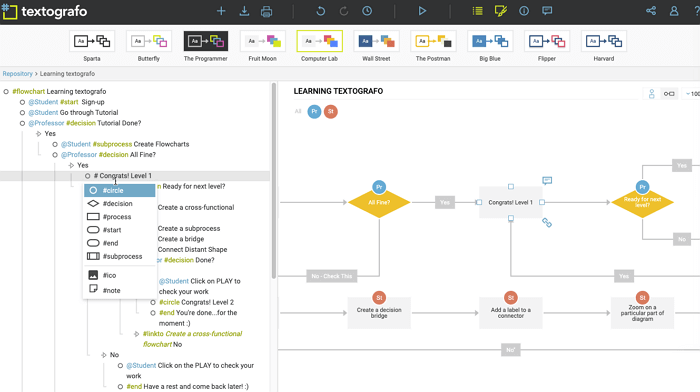Select the Fruit Moon theme

[262, 46]
